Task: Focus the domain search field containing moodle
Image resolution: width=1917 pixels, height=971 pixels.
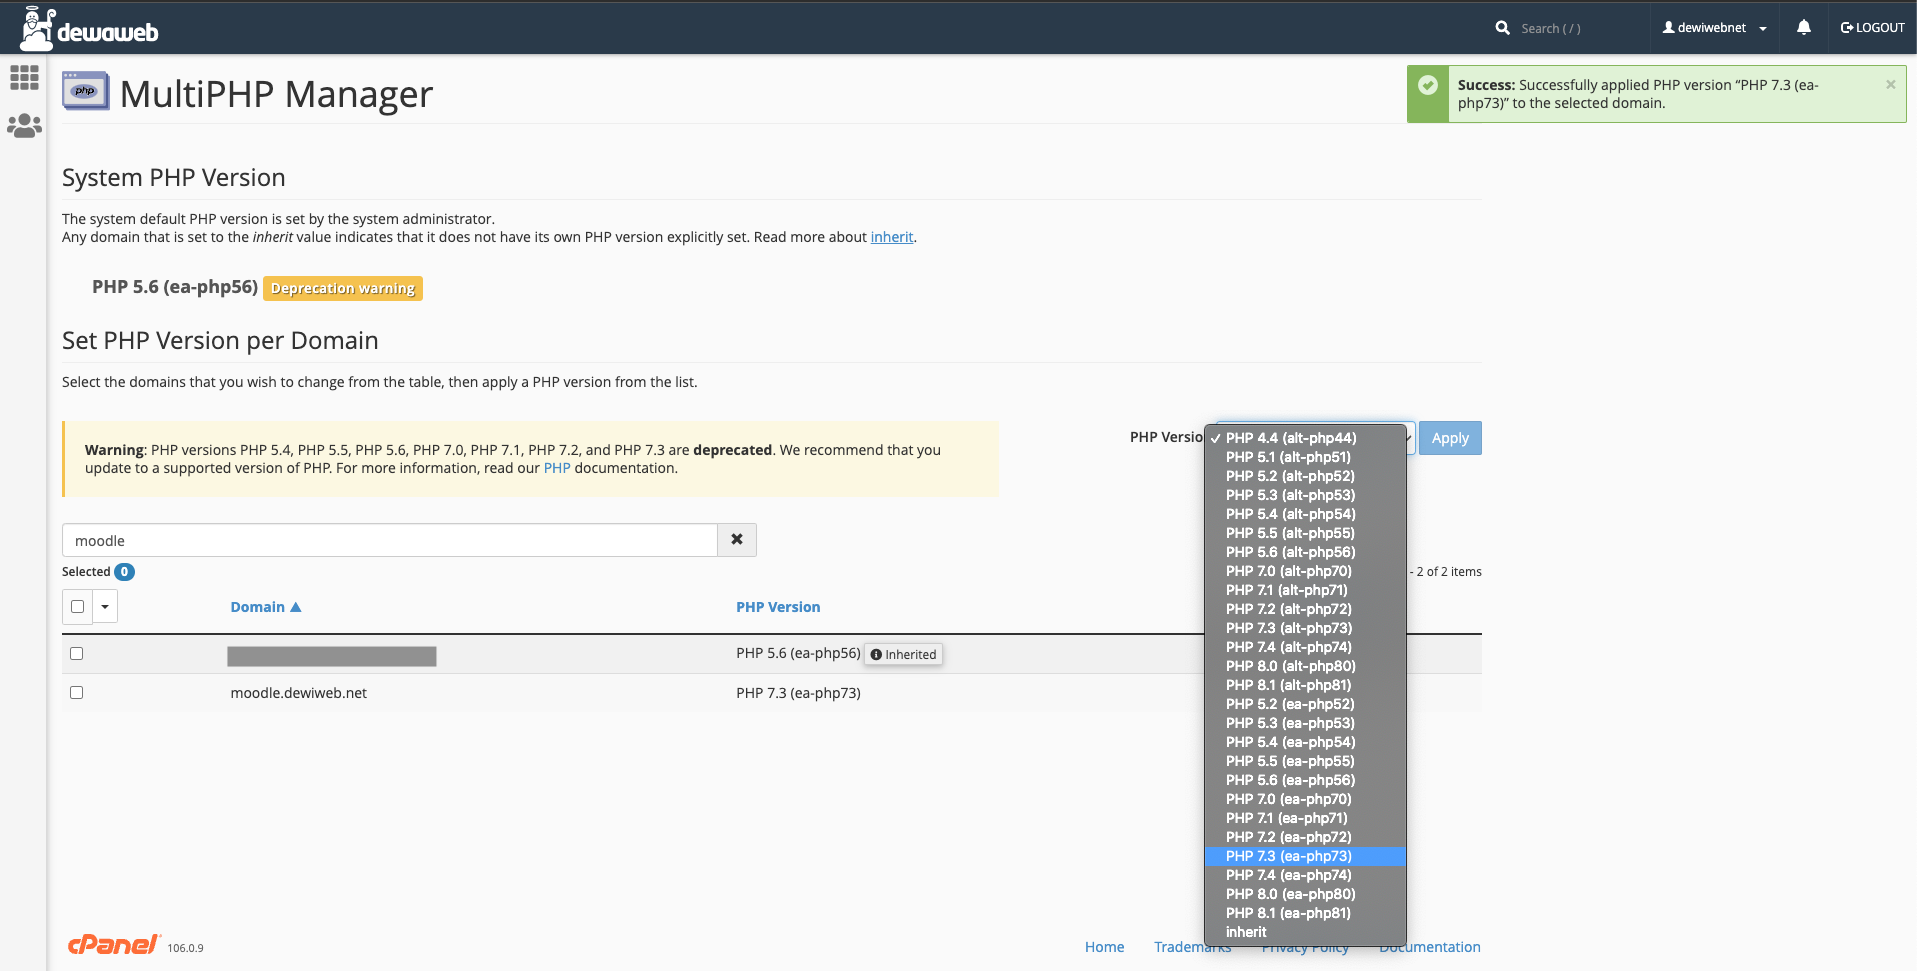Action: [390, 540]
